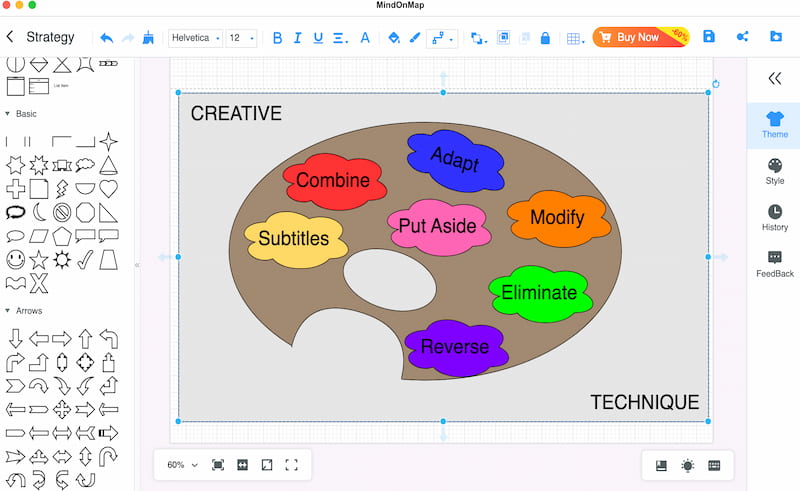
Task: Select the smiley face shape
Action: tap(15, 260)
